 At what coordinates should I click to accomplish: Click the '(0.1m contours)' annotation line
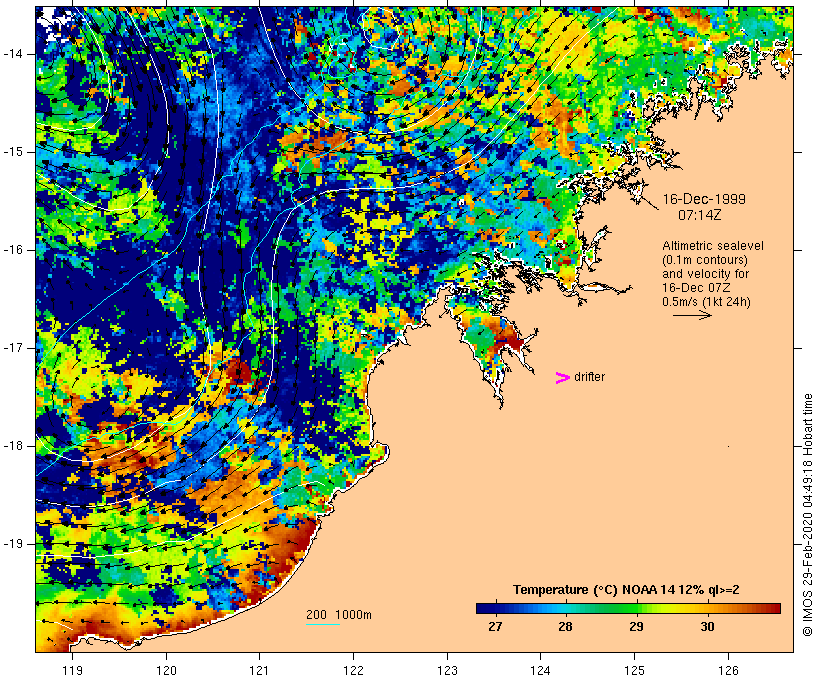click(705, 260)
